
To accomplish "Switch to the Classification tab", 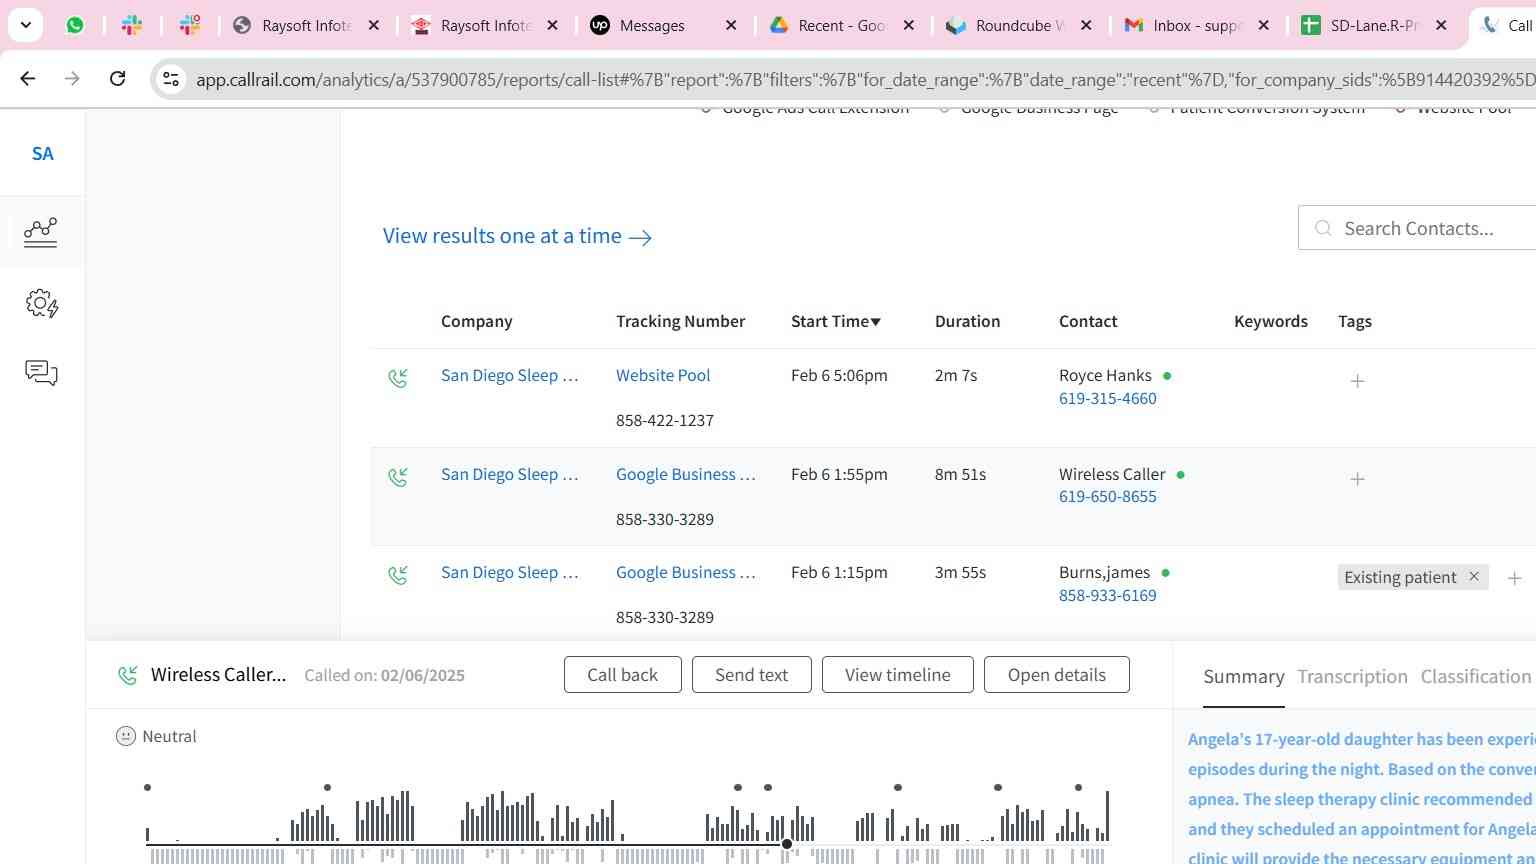I will tap(1476, 677).
